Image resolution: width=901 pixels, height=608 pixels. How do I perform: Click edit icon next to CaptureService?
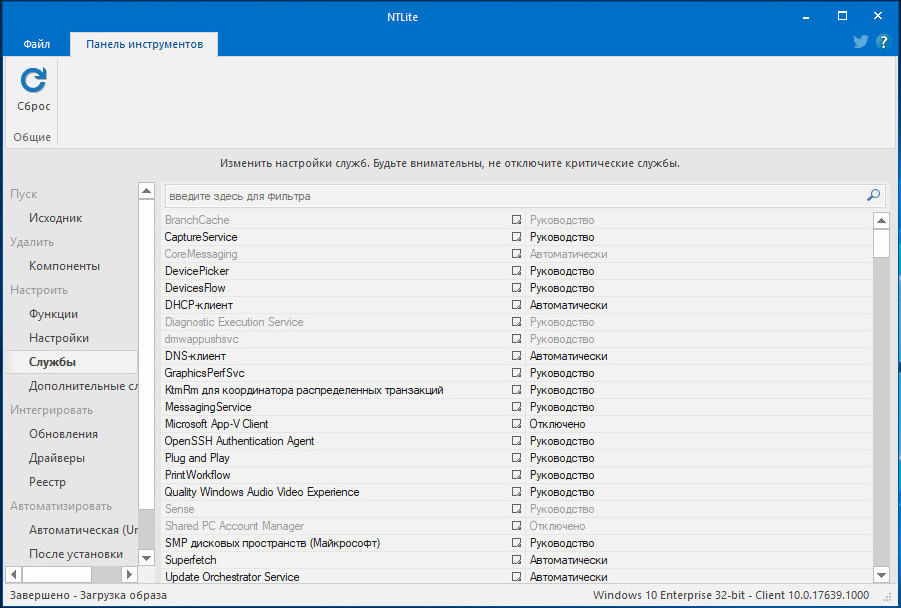(x=516, y=237)
